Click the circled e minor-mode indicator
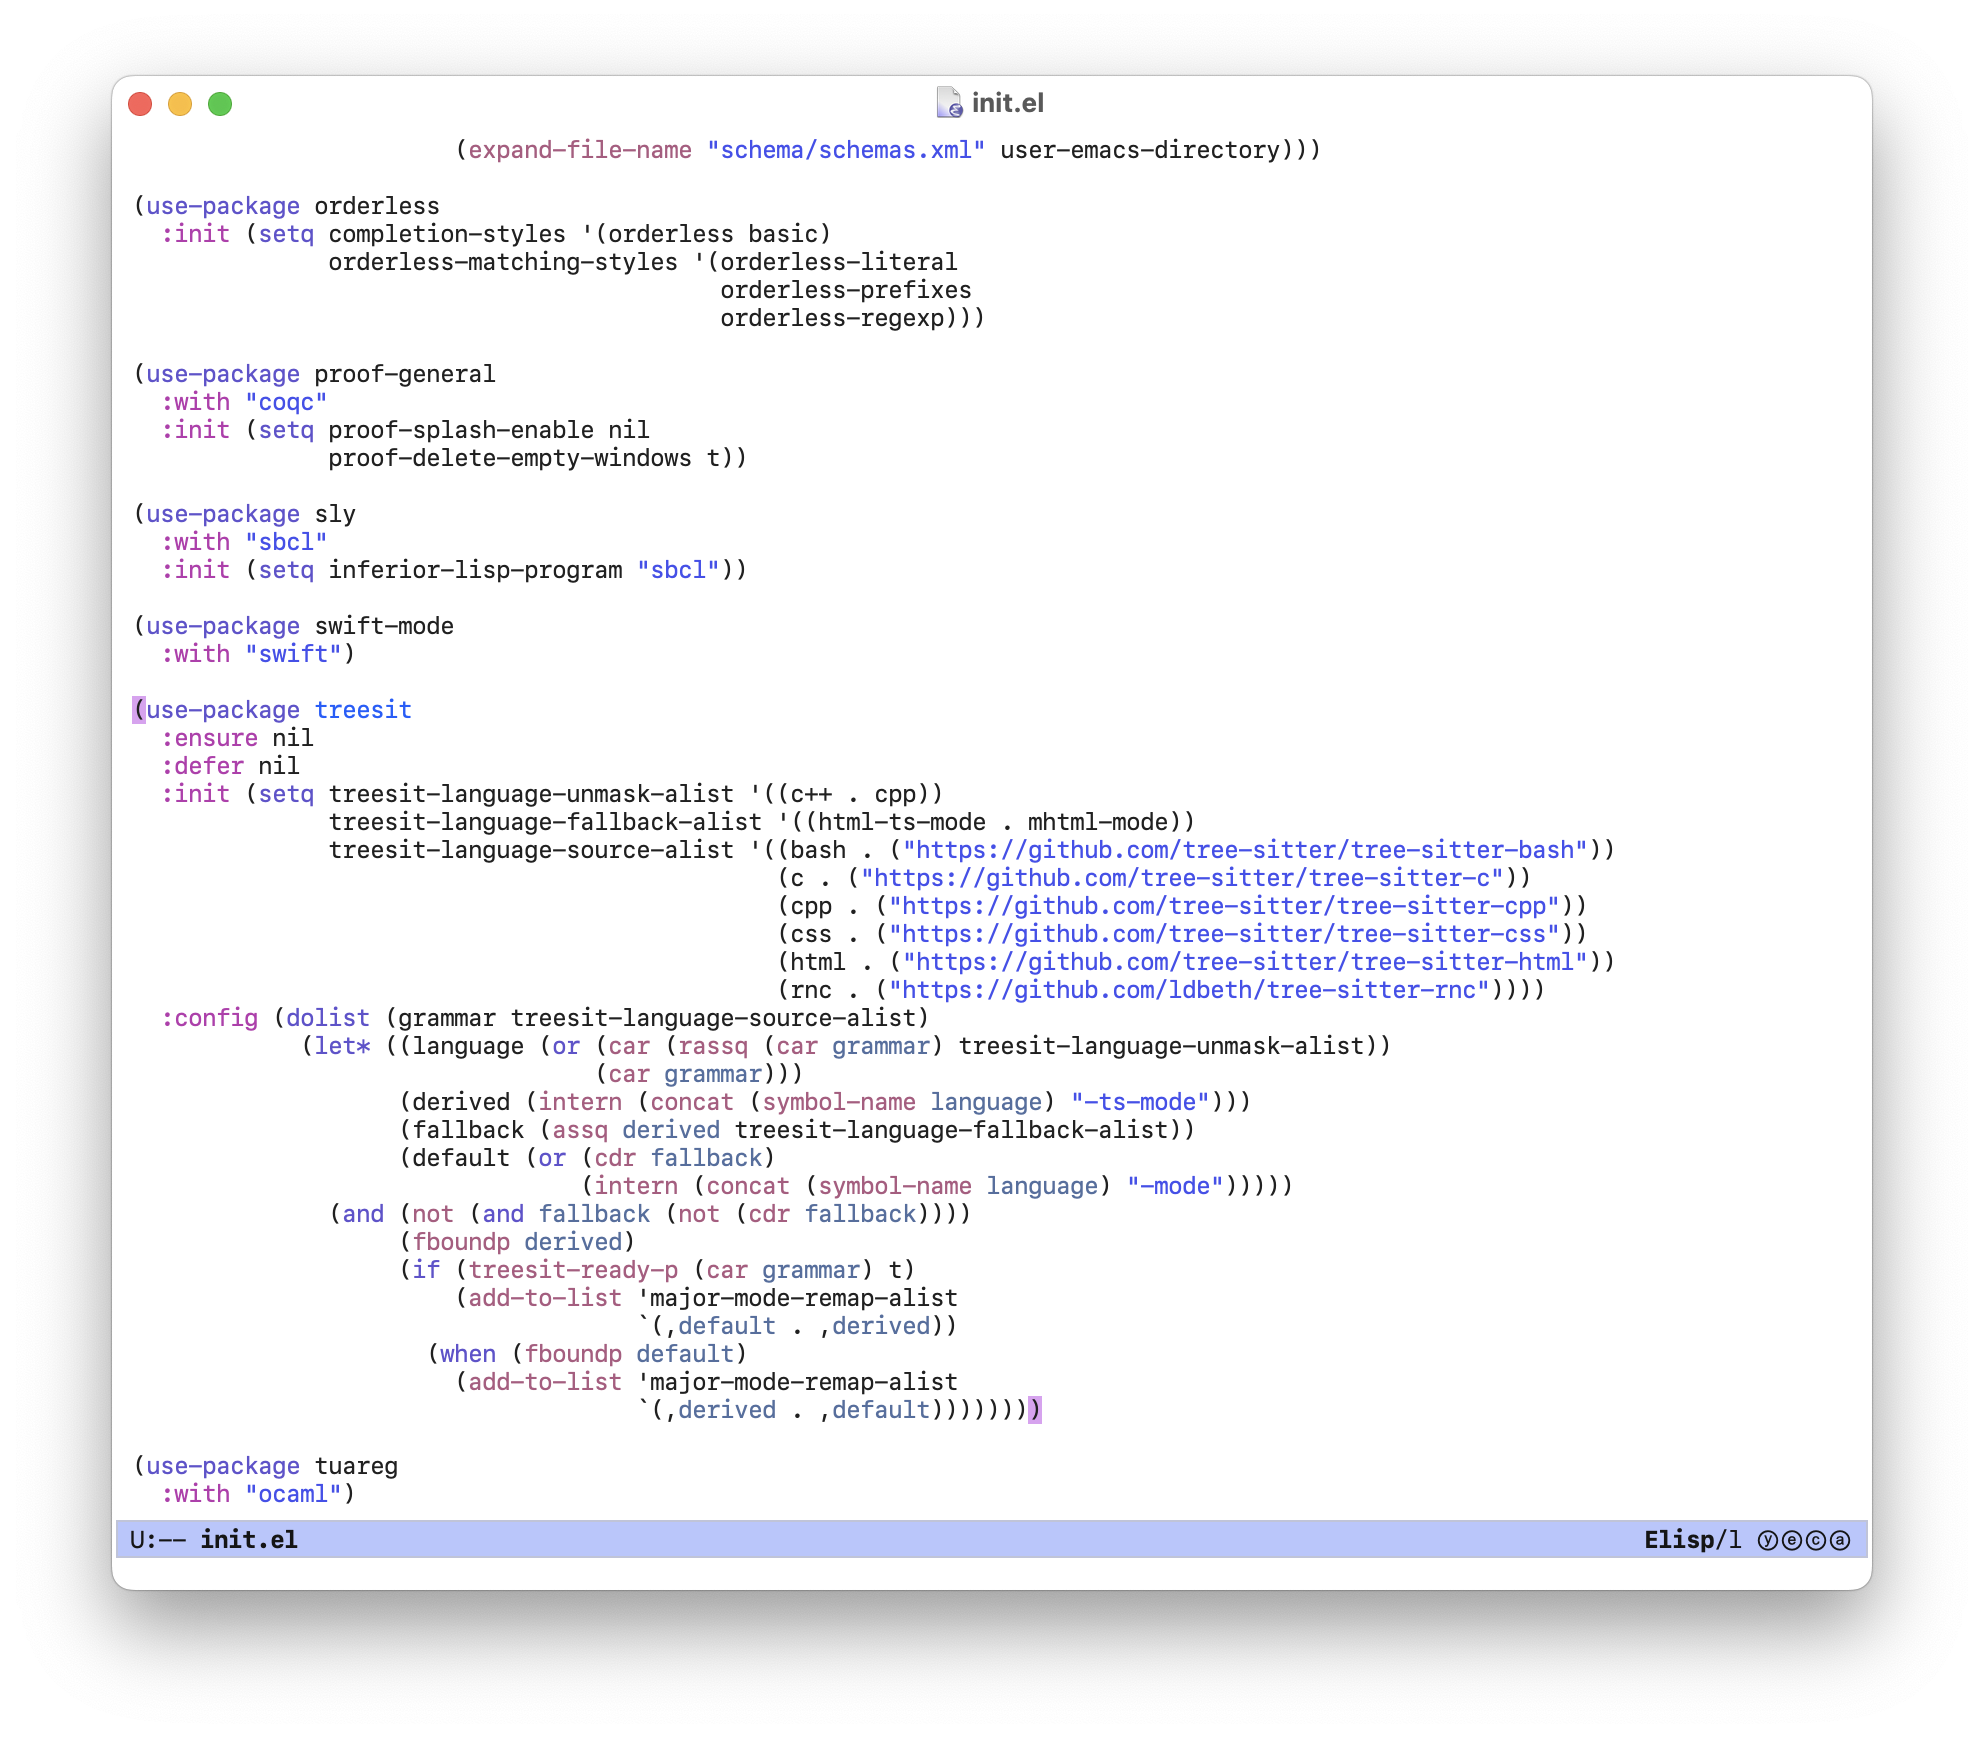Image resolution: width=1984 pixels, height=1738 pixels. 1791,1540
